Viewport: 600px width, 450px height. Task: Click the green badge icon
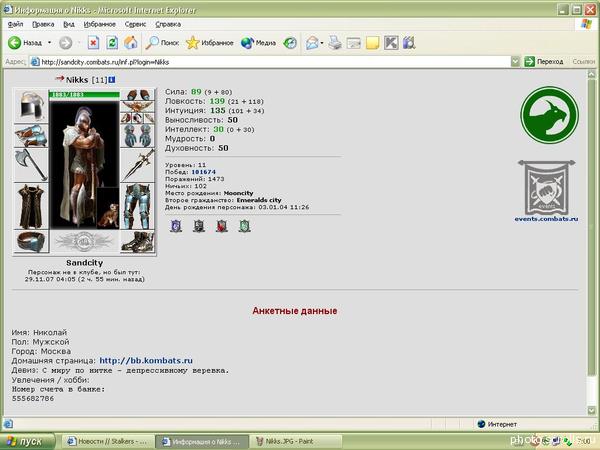point(245,226)
